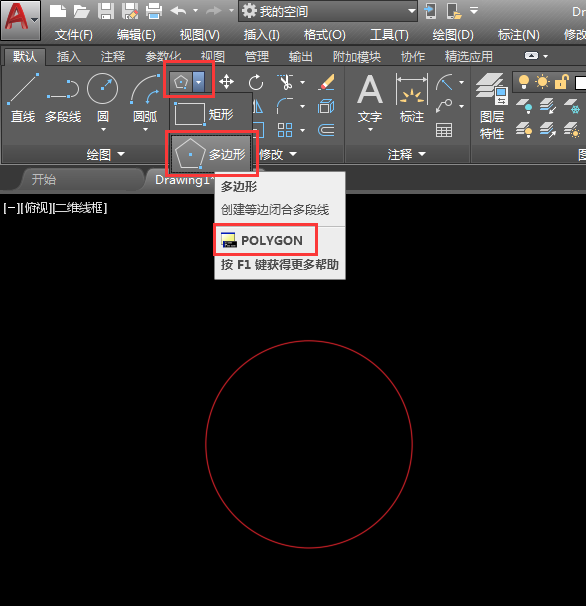Click the Save As icon

pyautogui.click(x=130, y=11)
